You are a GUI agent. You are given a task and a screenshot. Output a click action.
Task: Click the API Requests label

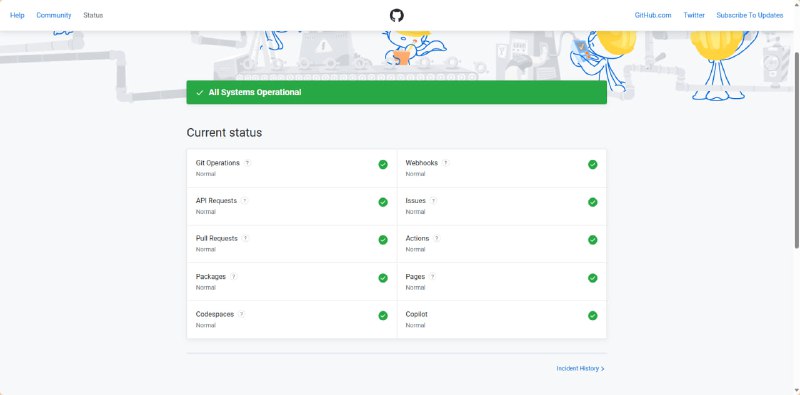tap(216, 201)
